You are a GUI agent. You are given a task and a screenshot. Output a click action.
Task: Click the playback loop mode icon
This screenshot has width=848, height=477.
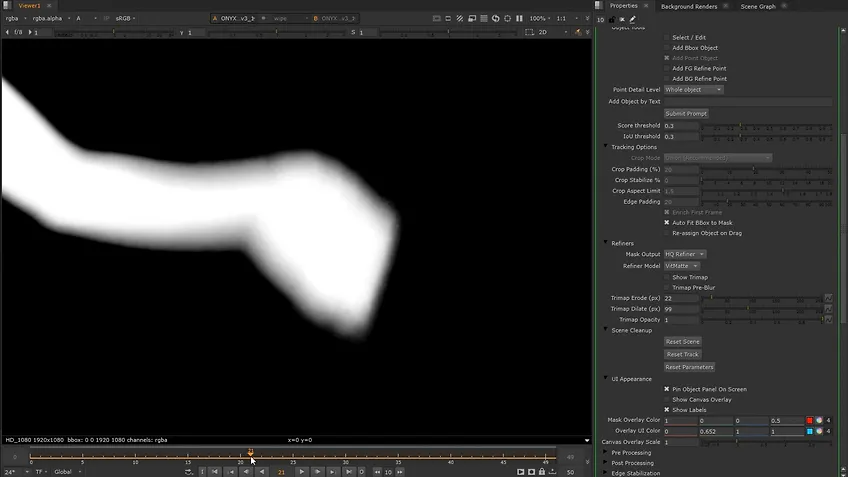189,472
